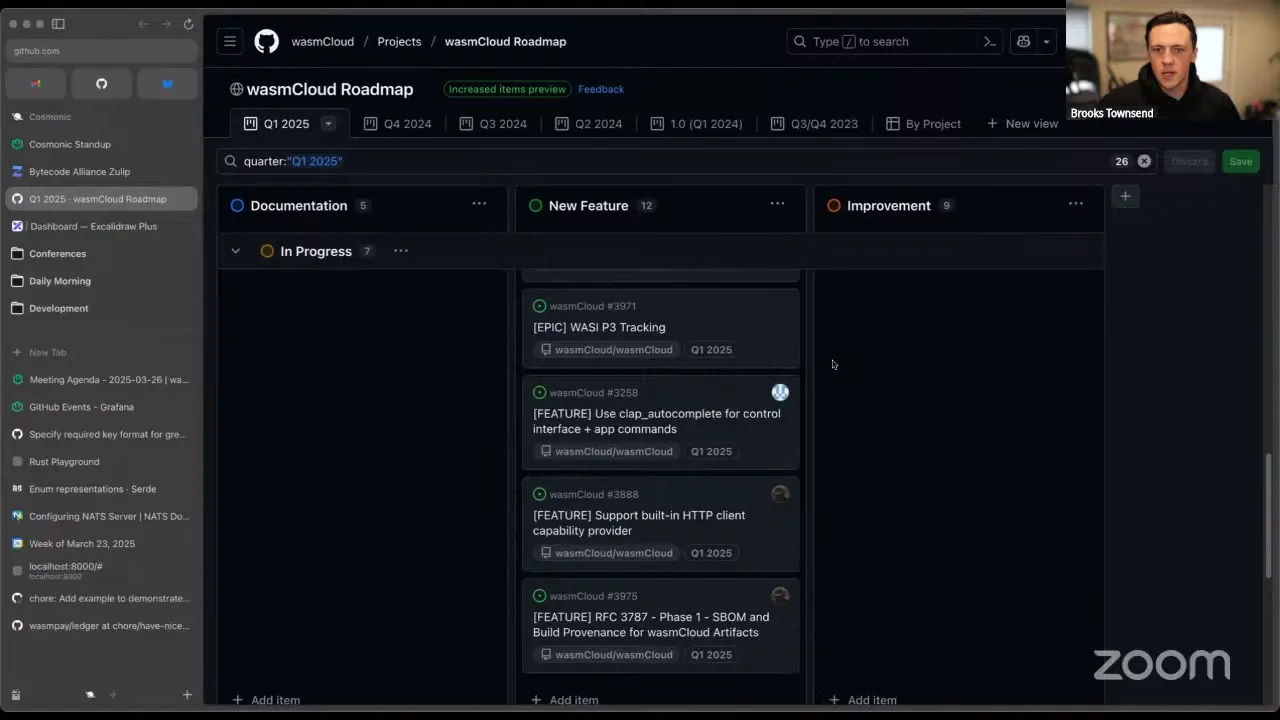Screen dimensions: 1280x720
Task: Click the GitHub Octocat logo in the header
Action: pos(267,41)
